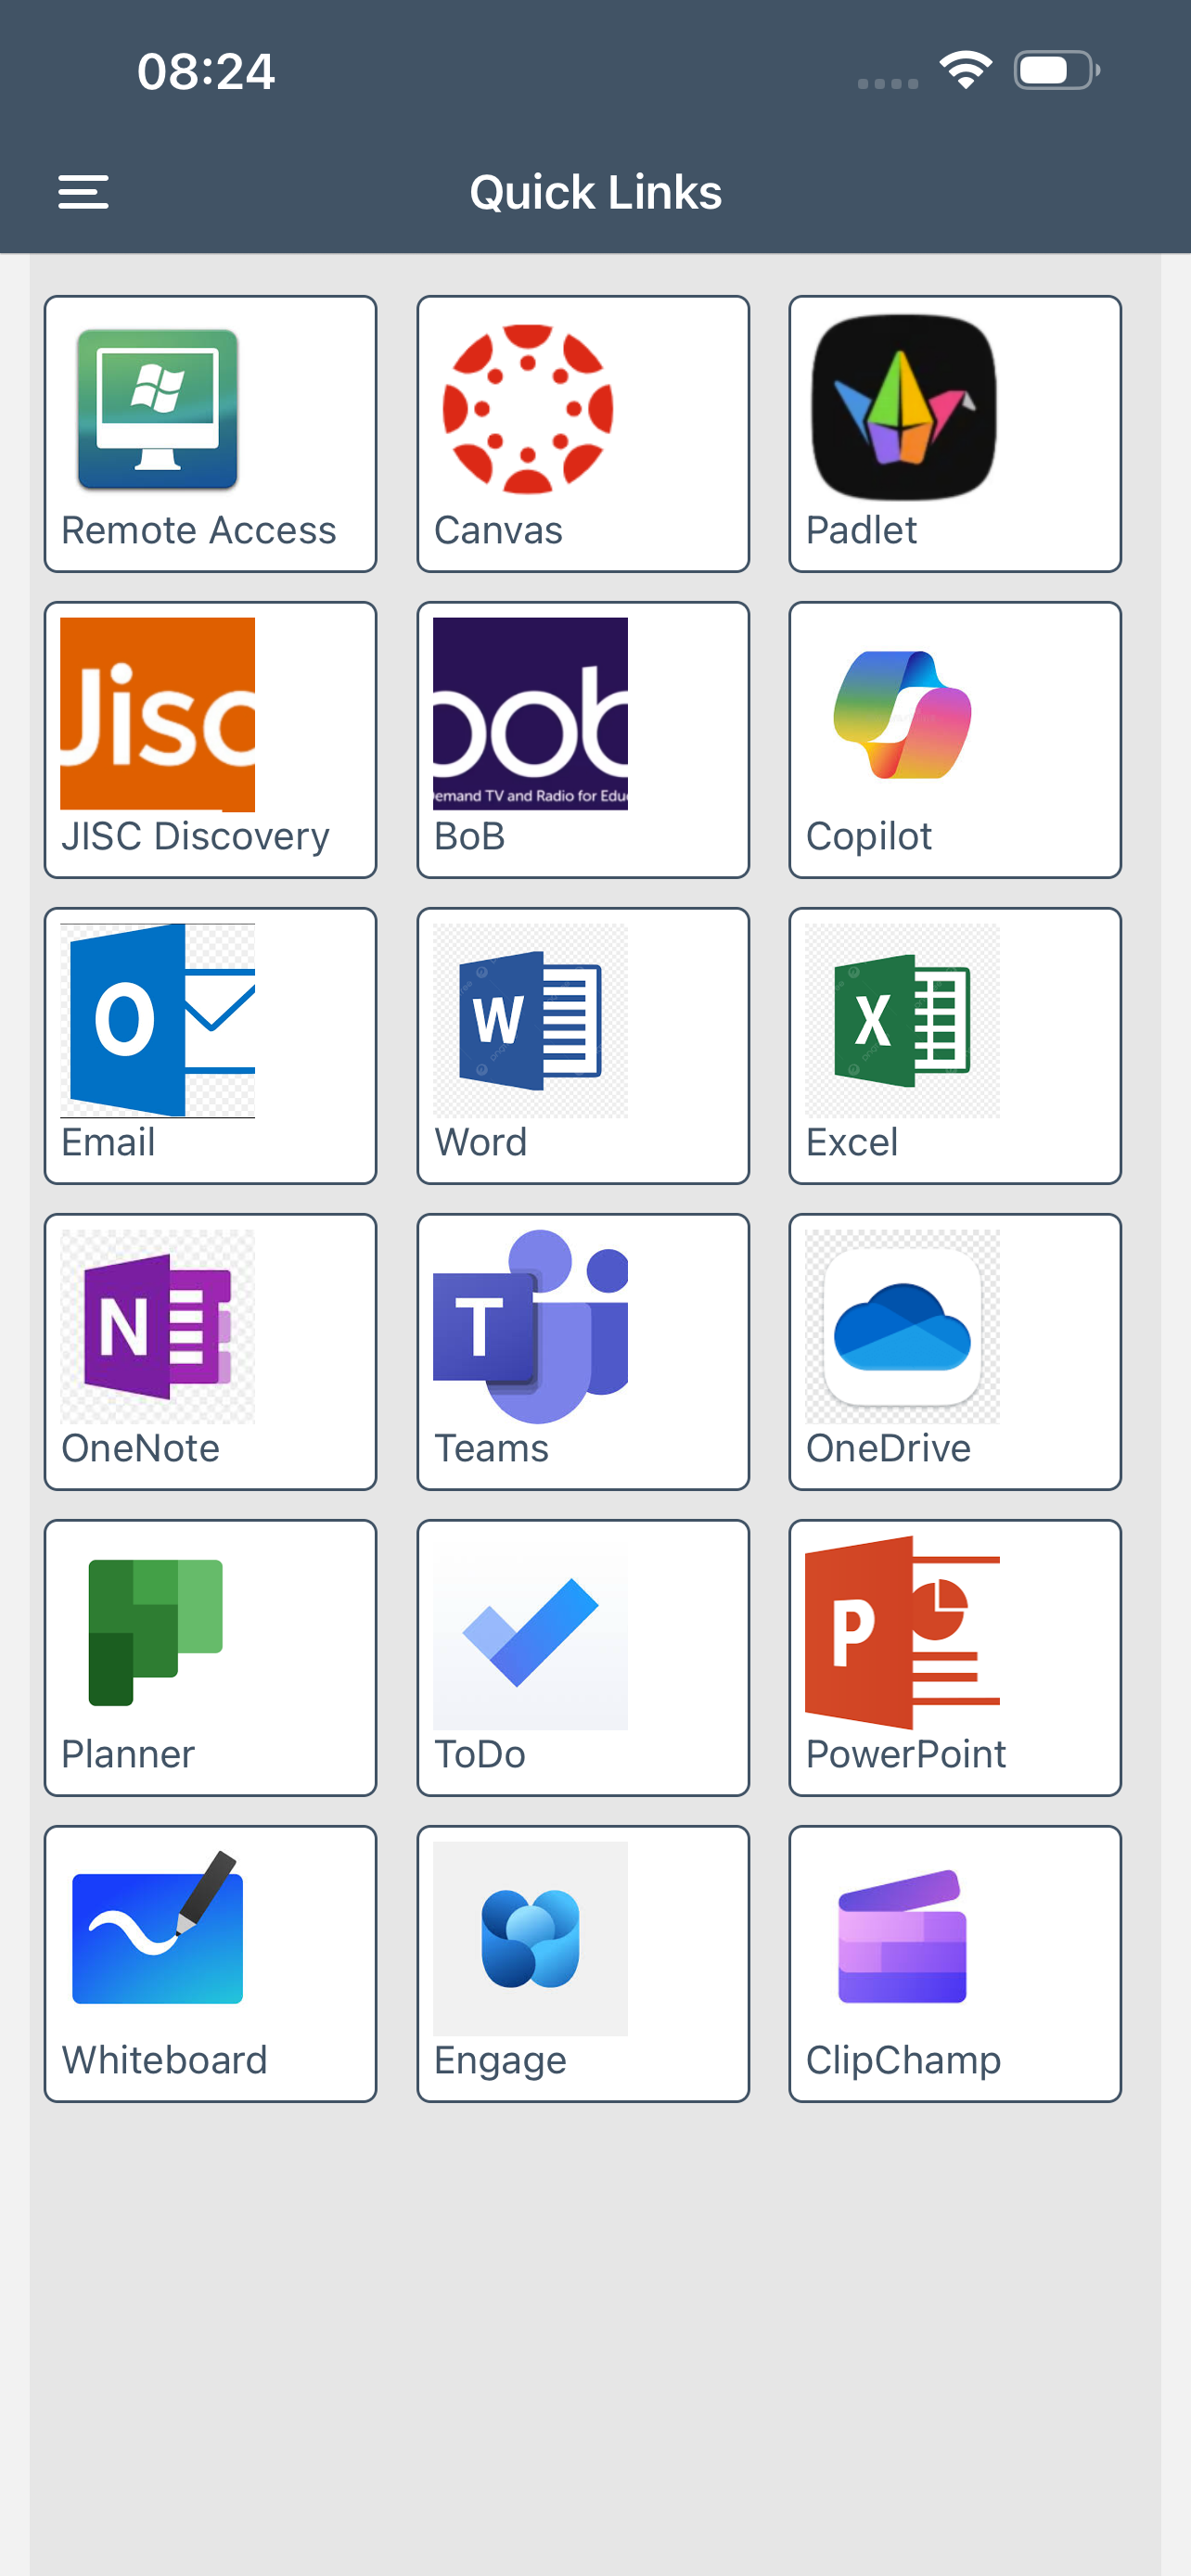The height and width of the screenshot is (2576, 1191).
Task: Tap the "ToDo" label text
Action: click(479, 1754)
